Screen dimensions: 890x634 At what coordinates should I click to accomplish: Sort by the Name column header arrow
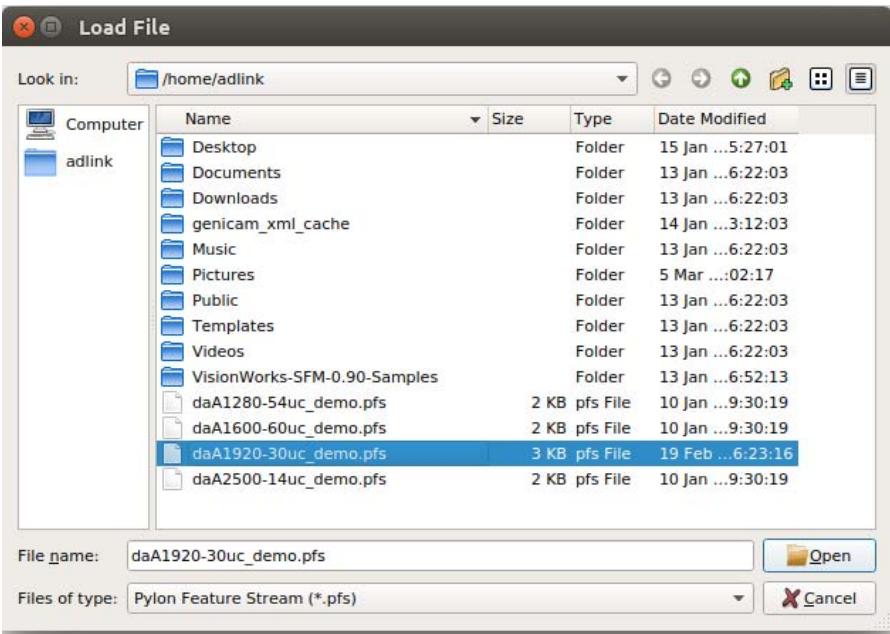[x=475, y=120]
